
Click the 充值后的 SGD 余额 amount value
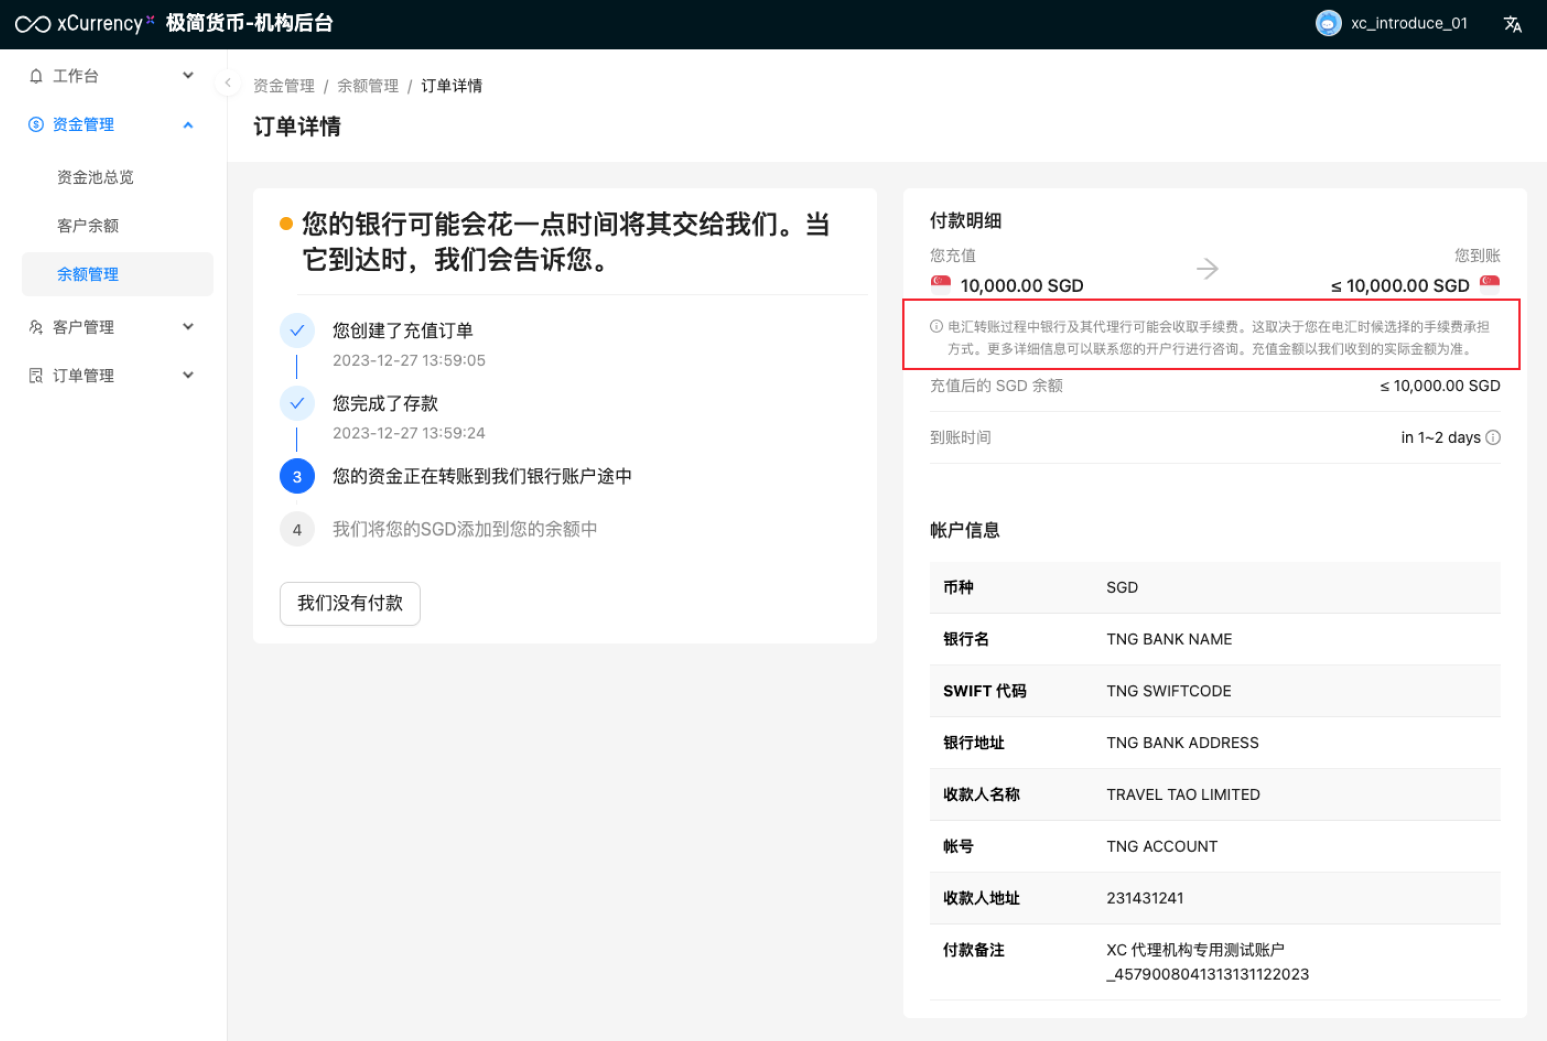pos(1440,386)
